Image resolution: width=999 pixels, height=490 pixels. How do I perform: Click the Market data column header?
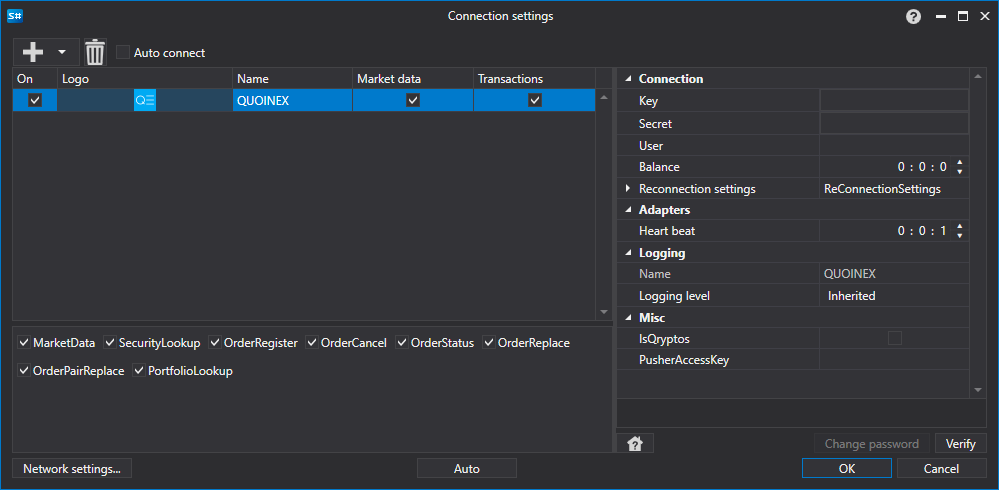[x=413, y=79]
